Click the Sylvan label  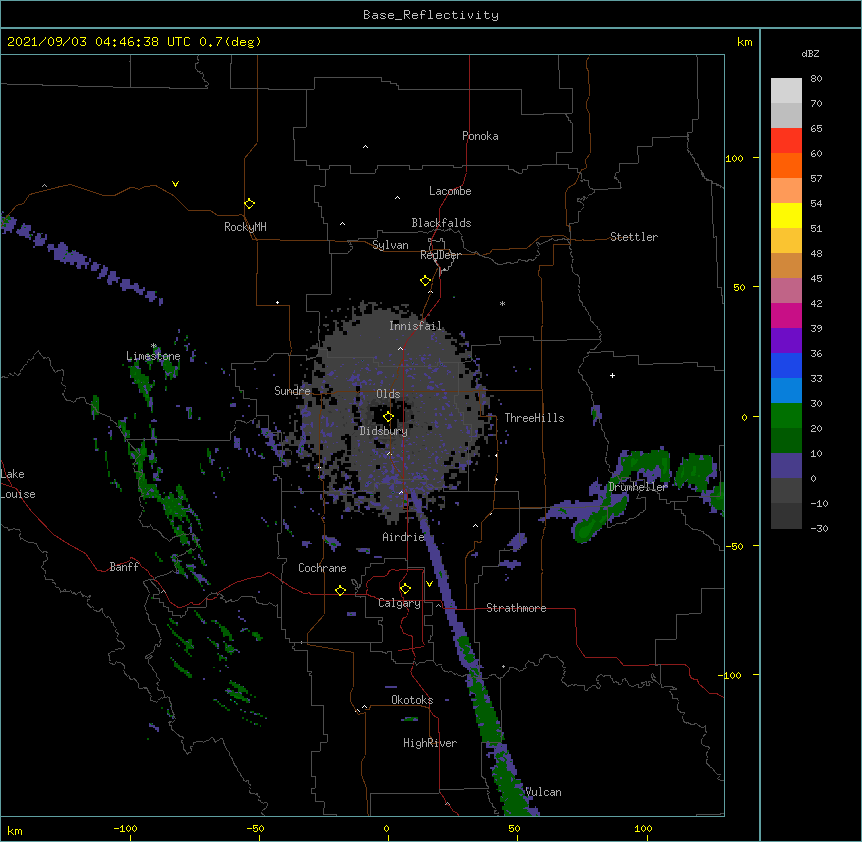(390, 245)
